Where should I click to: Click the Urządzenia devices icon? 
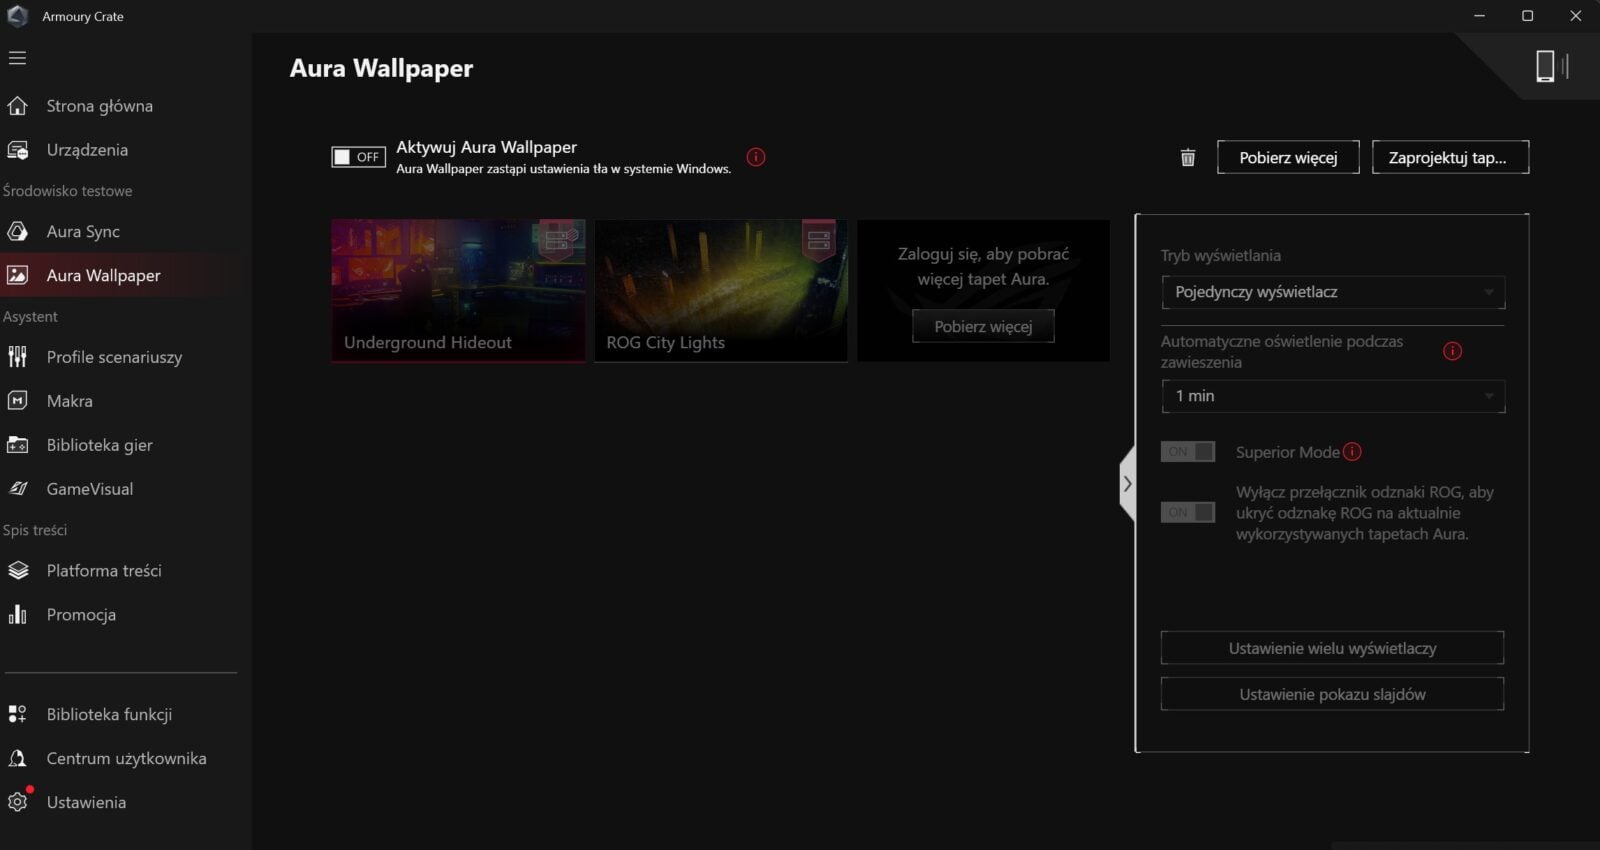pyautogui.click(x=17, y=150)
